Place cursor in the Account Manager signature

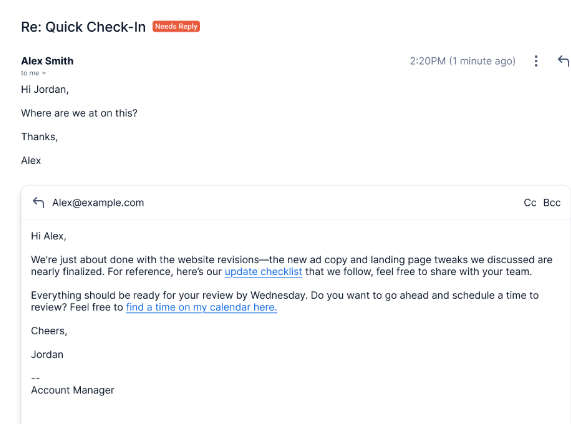click(x=72, y=390)
